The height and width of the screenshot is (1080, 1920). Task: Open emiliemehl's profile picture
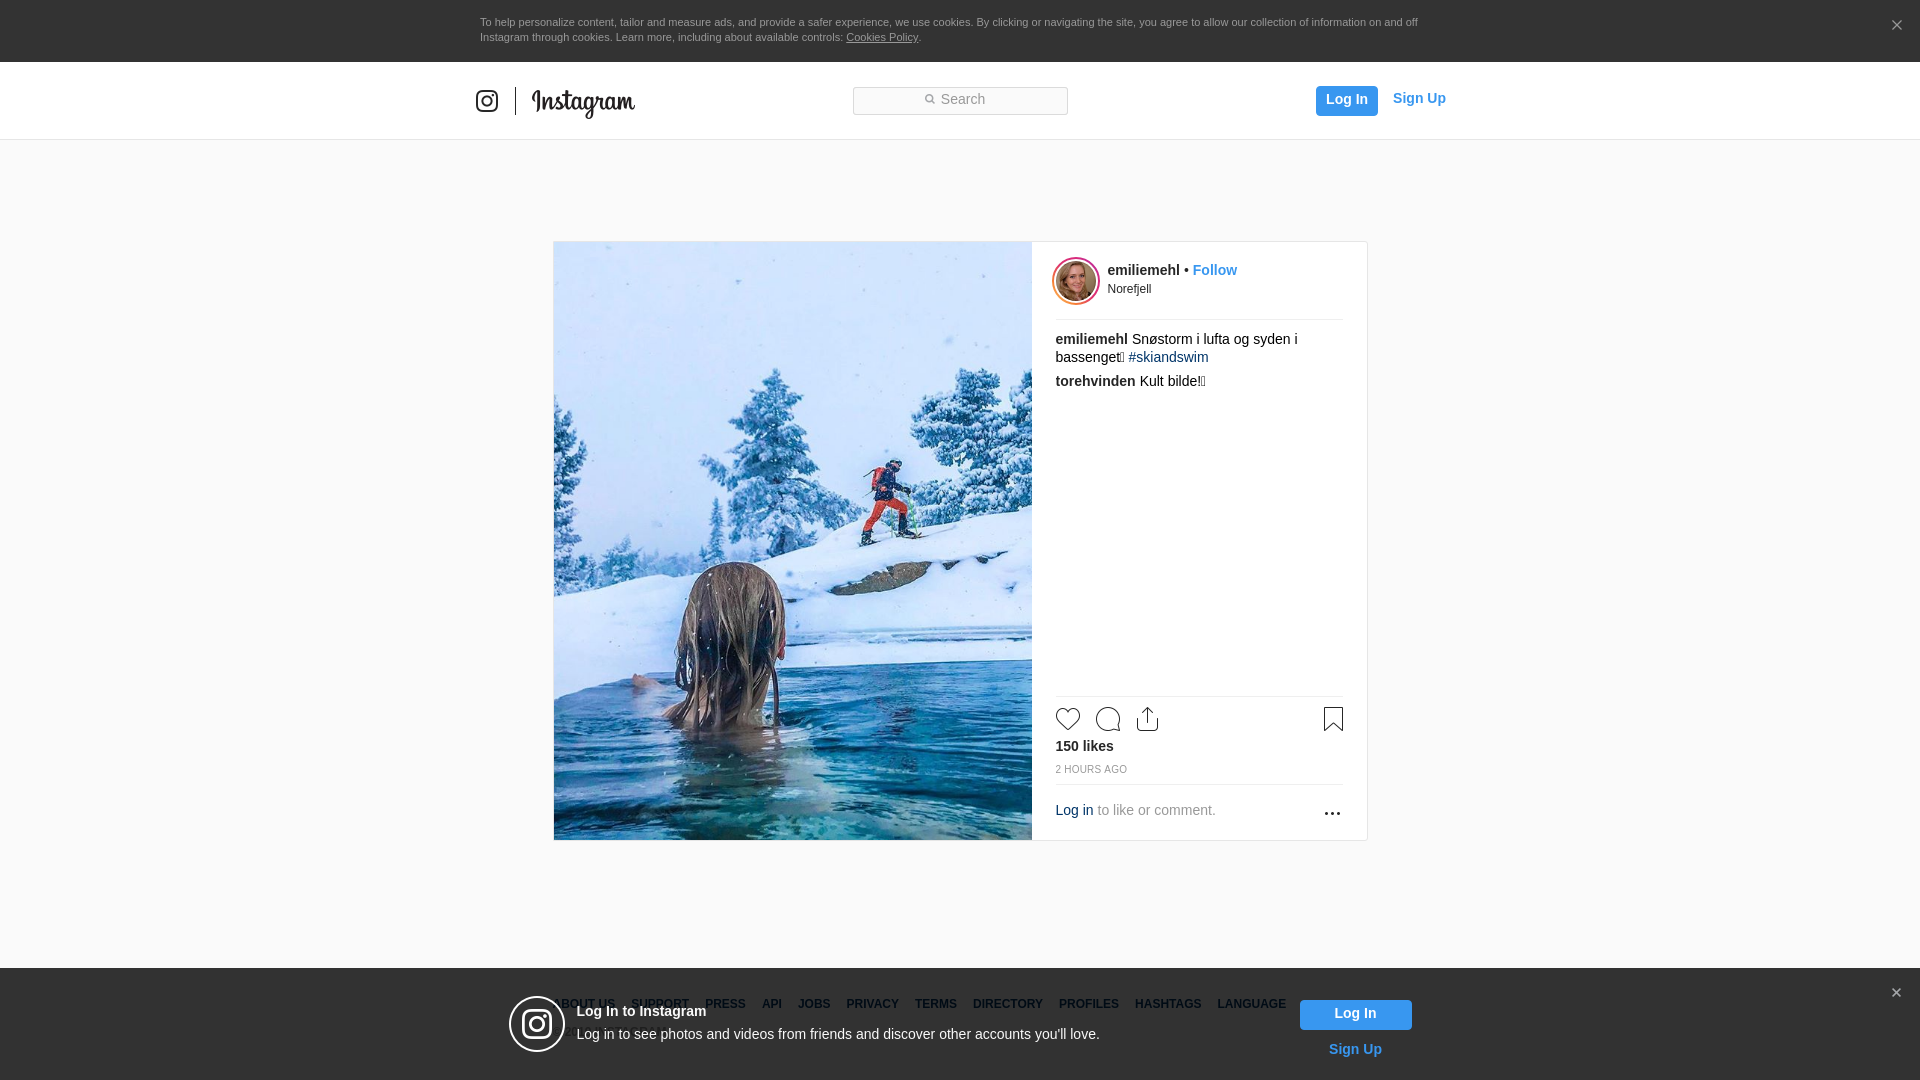coord(1076,281)
